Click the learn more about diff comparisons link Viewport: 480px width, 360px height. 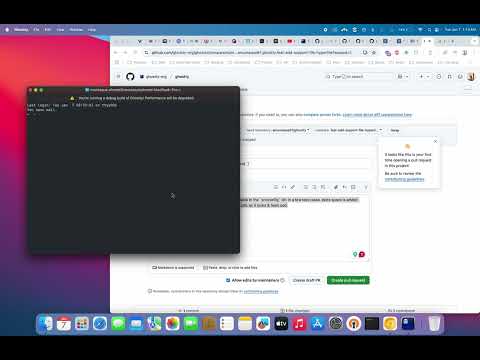[377, 115]
